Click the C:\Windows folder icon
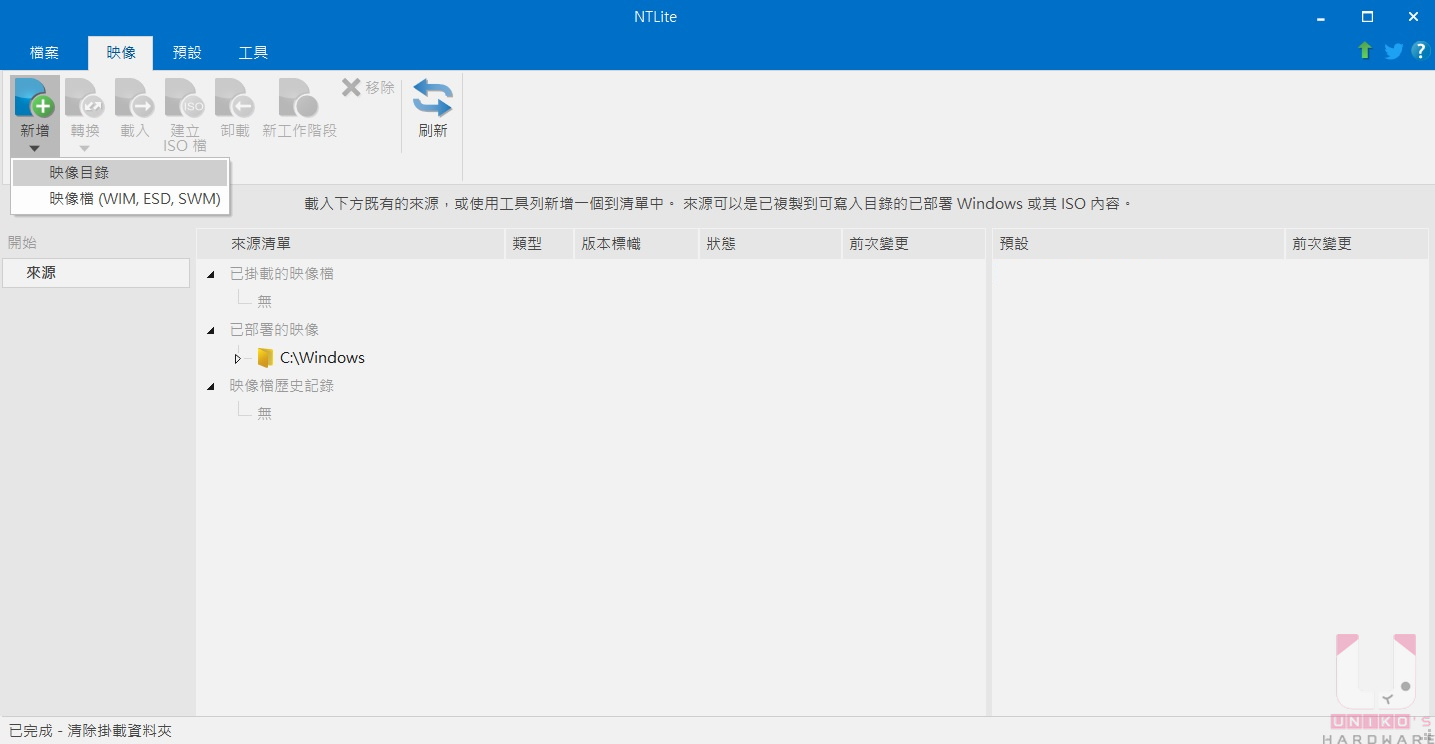Screen dimensions: 1435x744 point(265,358)
